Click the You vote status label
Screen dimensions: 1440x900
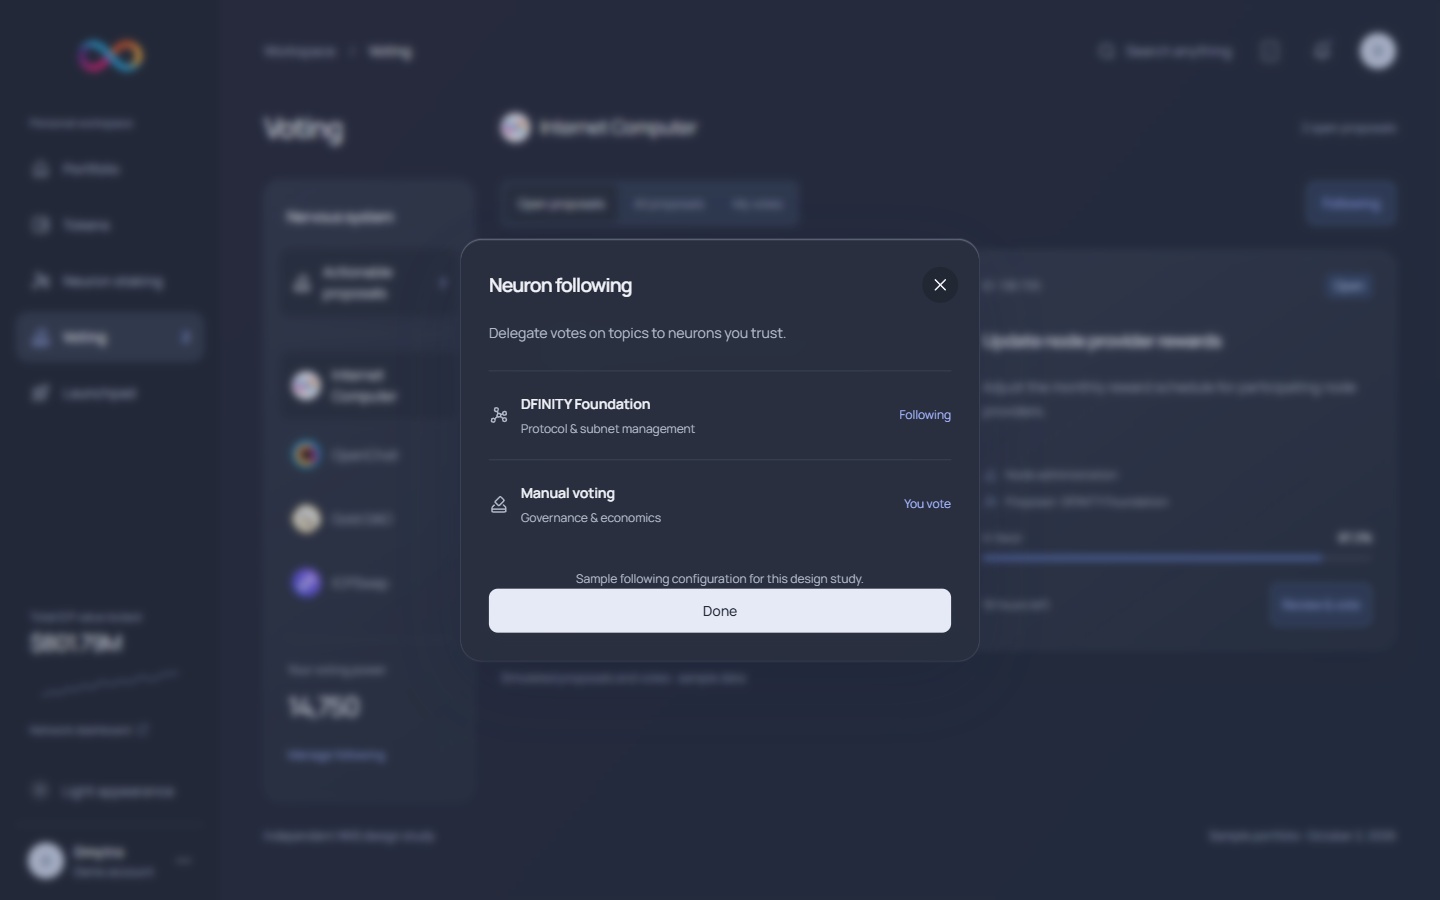click(x=927, y=504)
